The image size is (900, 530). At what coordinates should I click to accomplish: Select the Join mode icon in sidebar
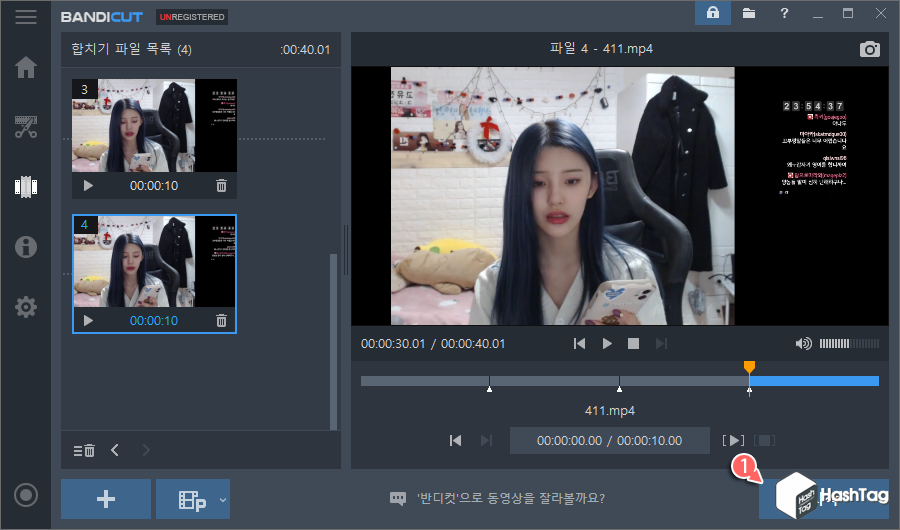26,187
